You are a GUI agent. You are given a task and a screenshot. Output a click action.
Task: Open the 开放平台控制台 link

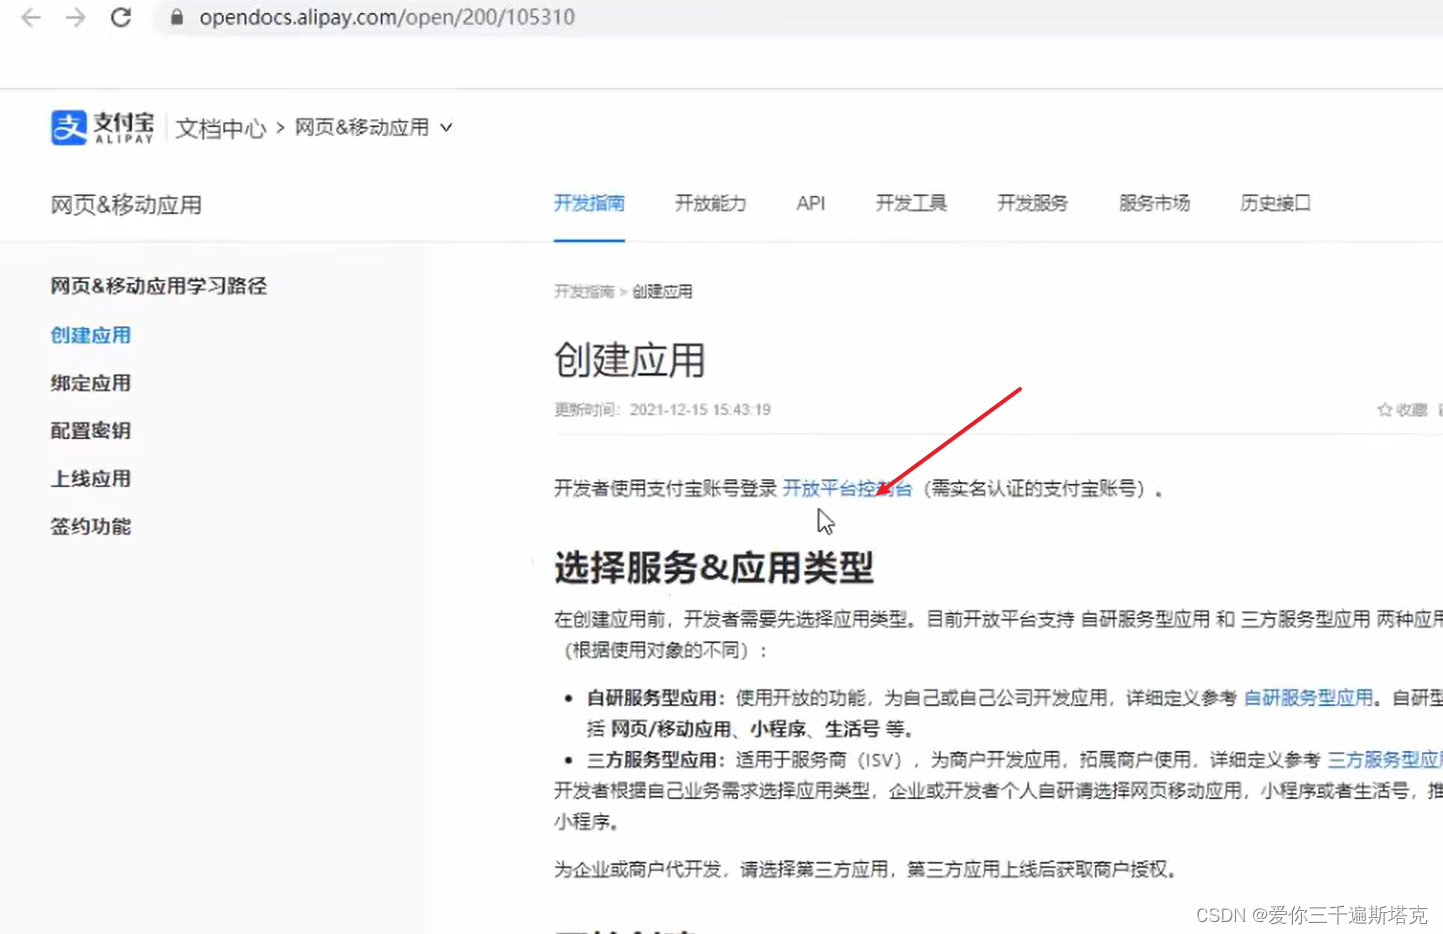click(847, 488)
